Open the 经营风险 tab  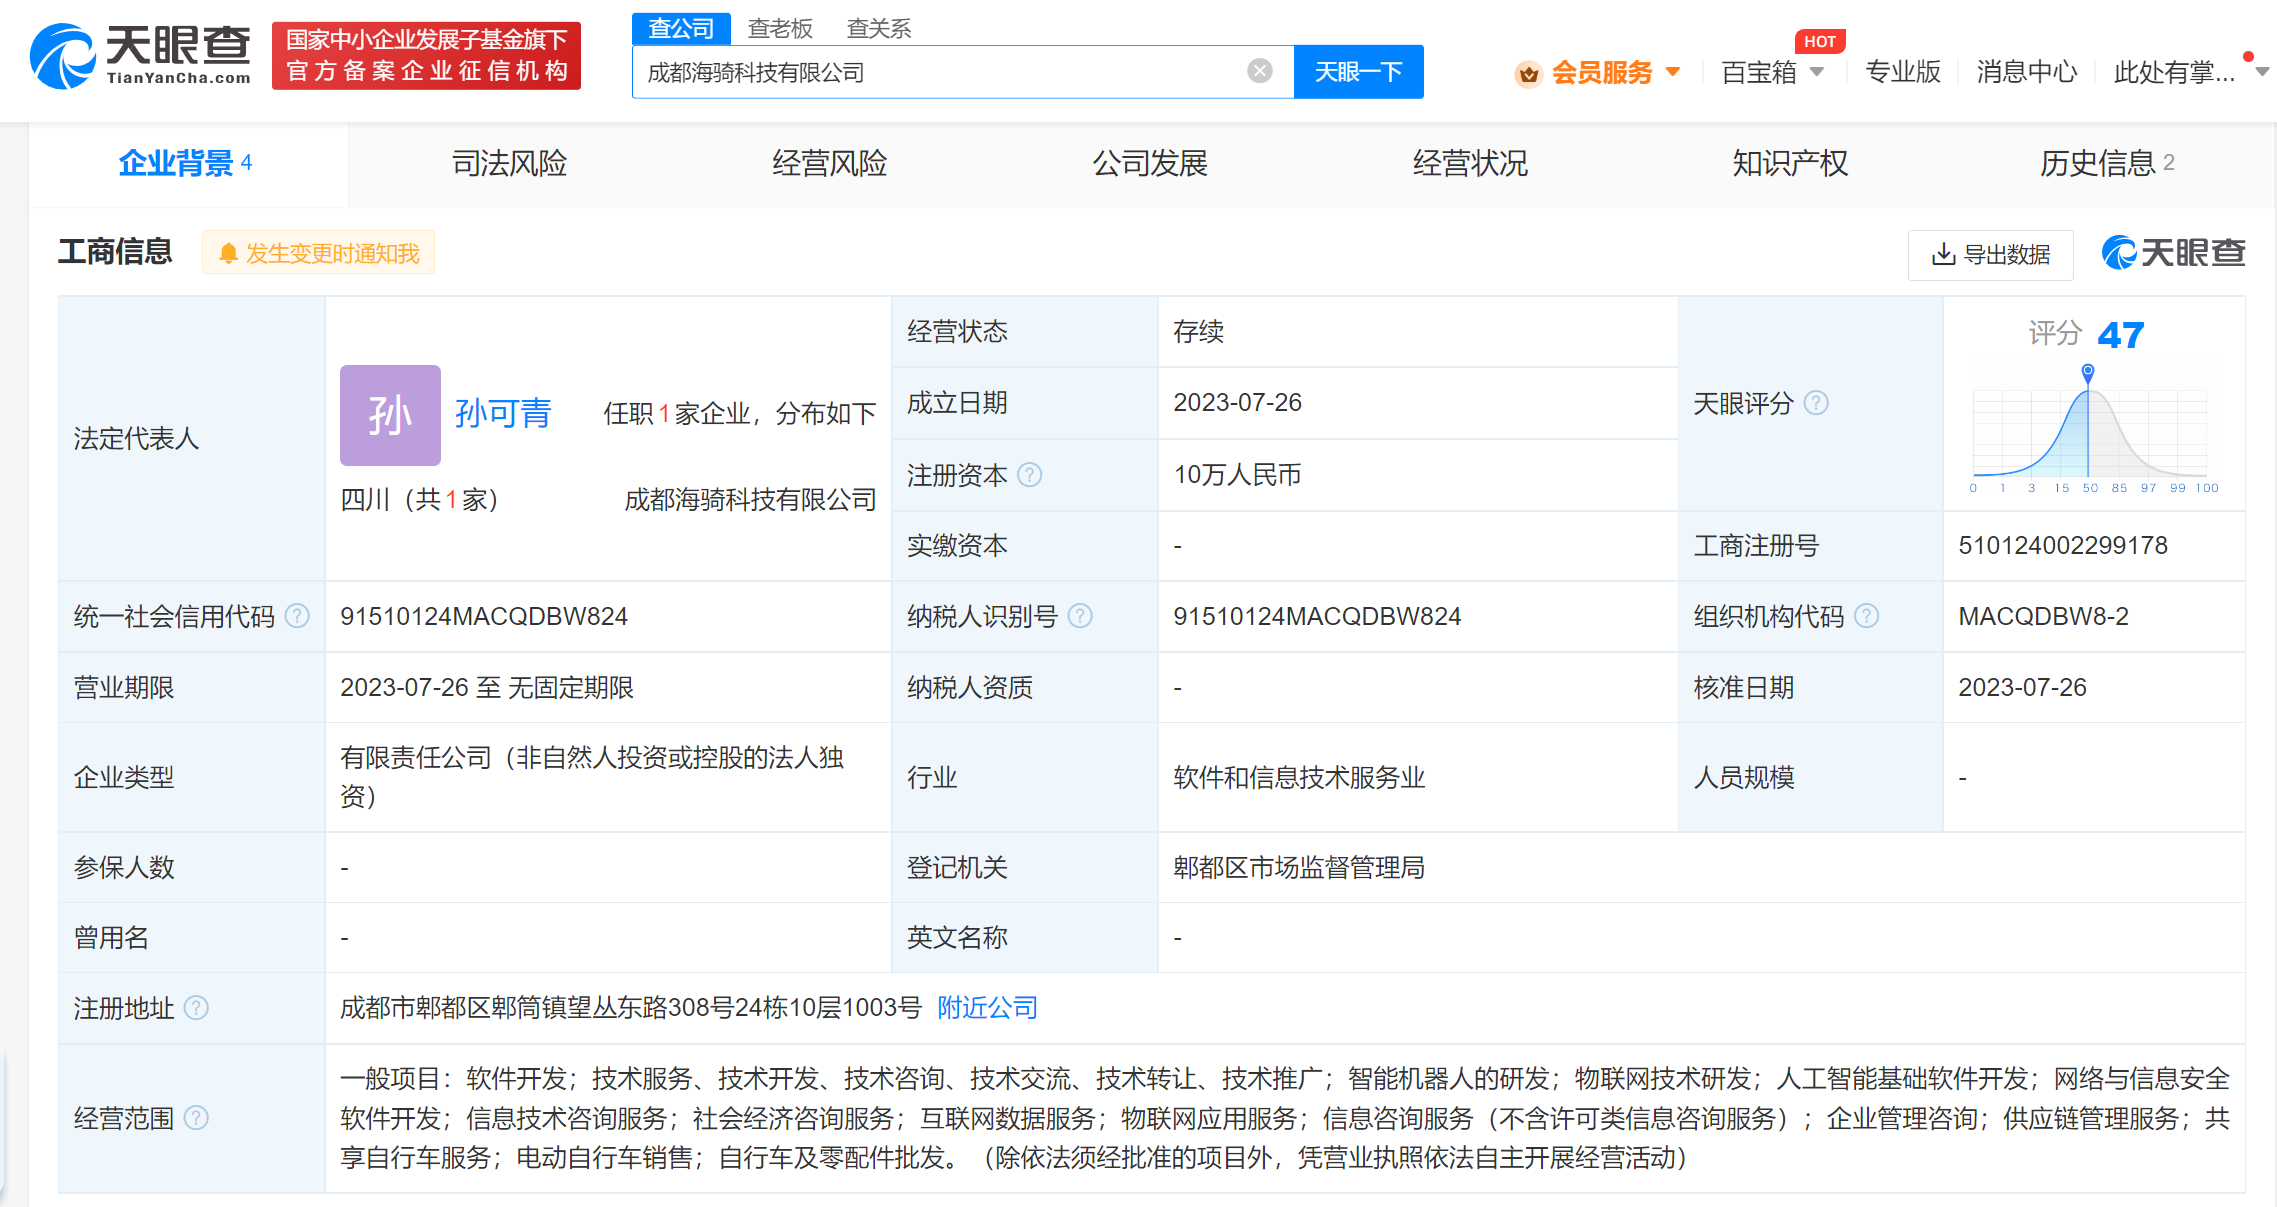(830, 163)
